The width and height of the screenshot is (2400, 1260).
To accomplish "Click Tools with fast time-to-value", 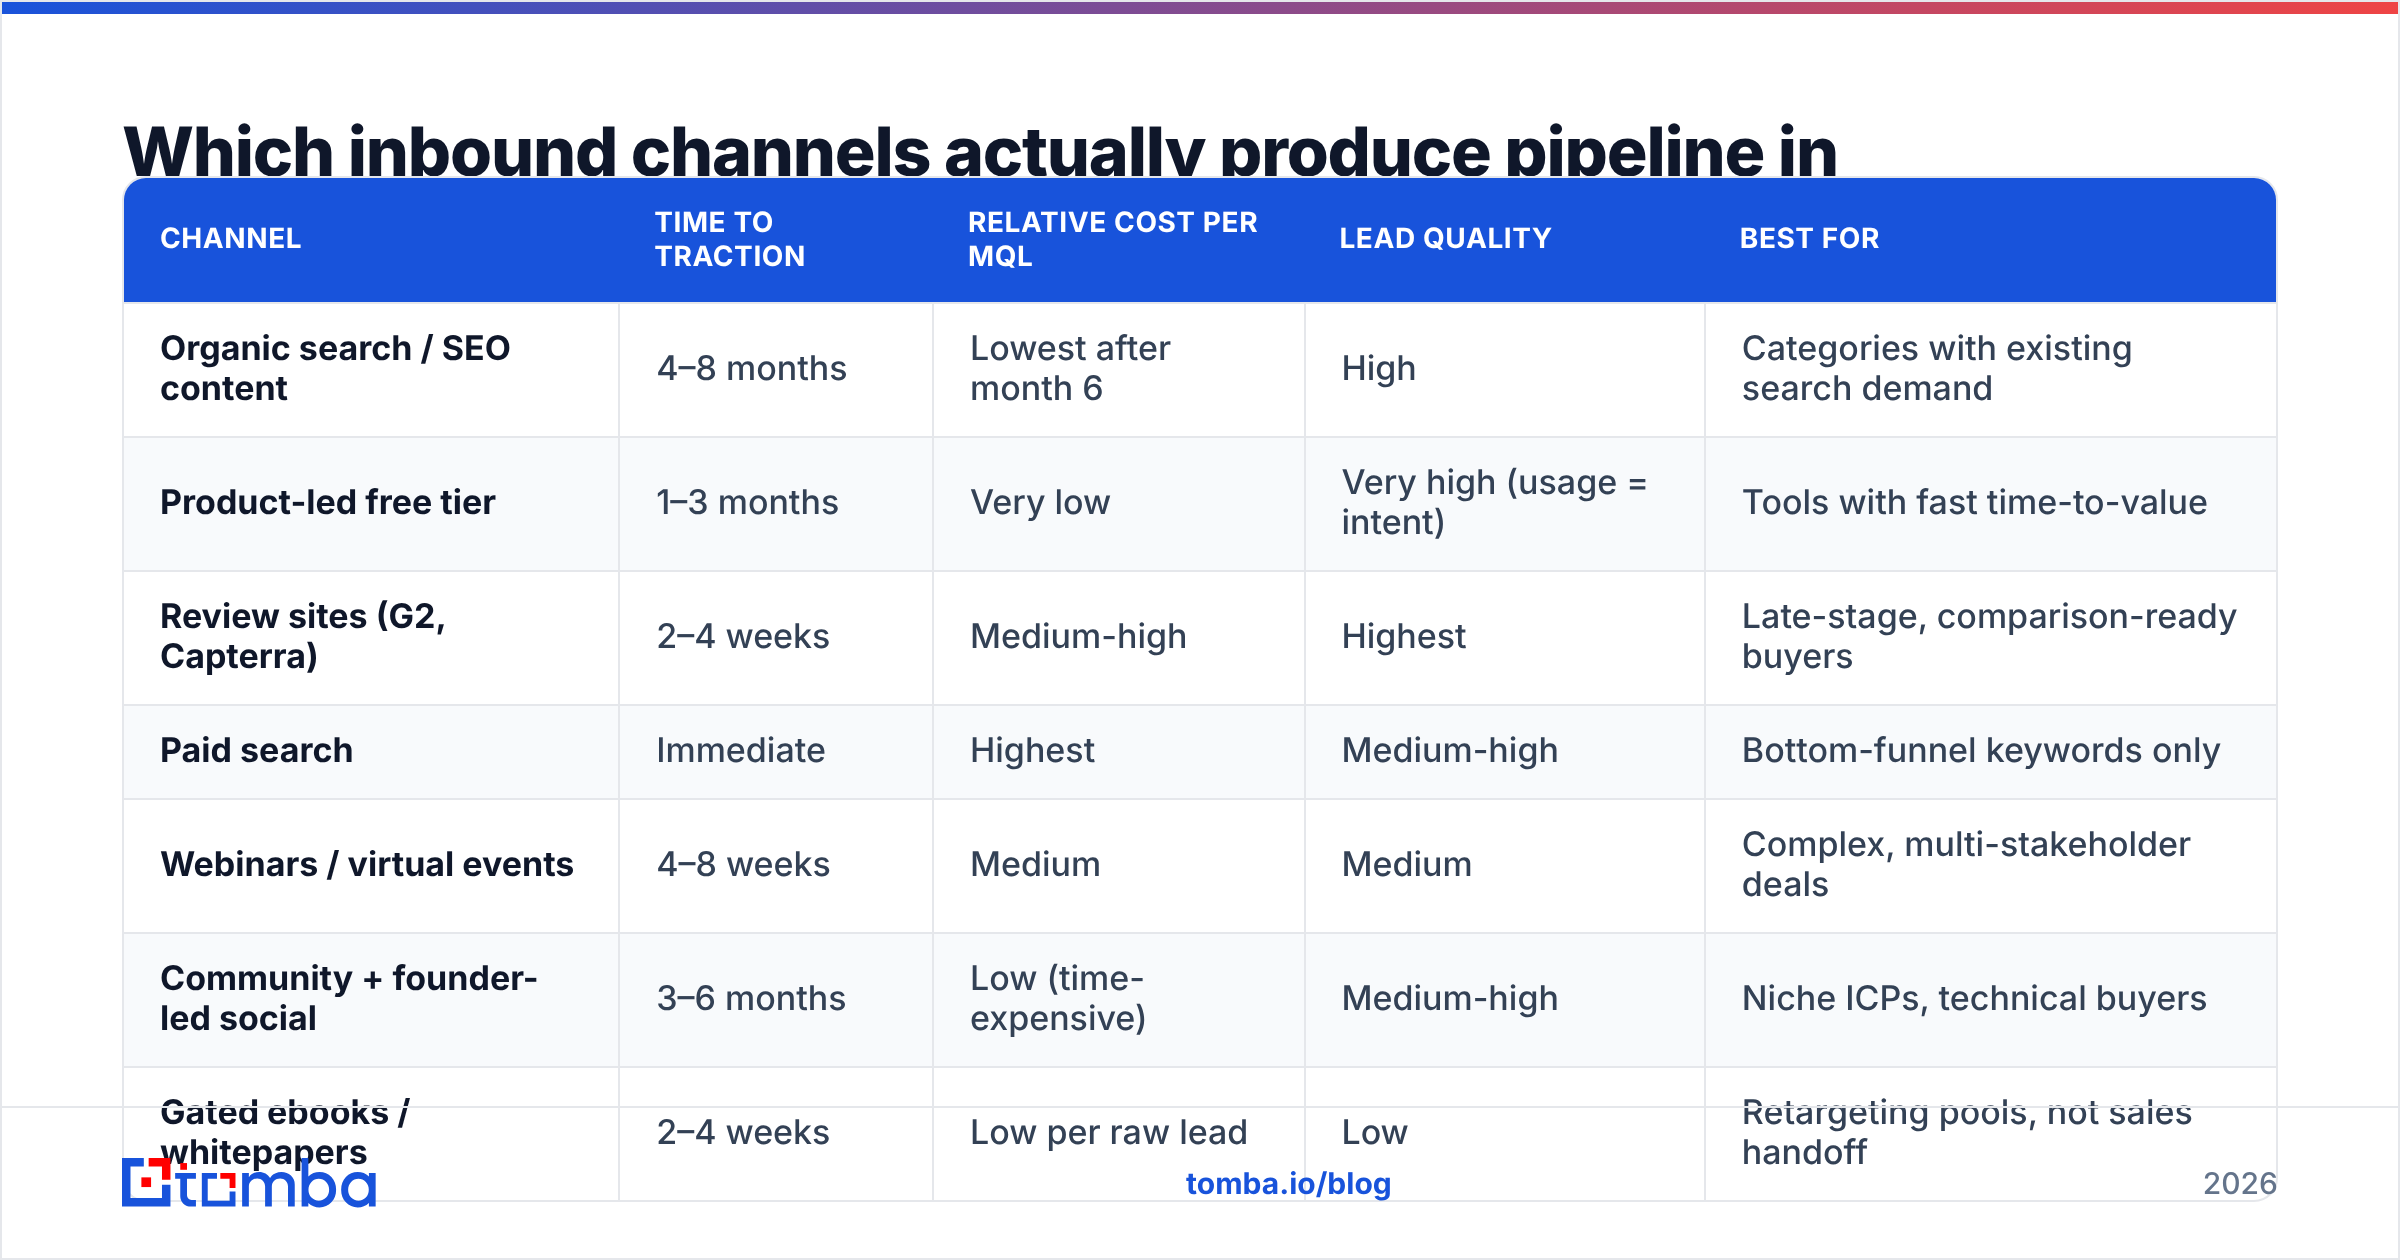I will (1991, 503).
